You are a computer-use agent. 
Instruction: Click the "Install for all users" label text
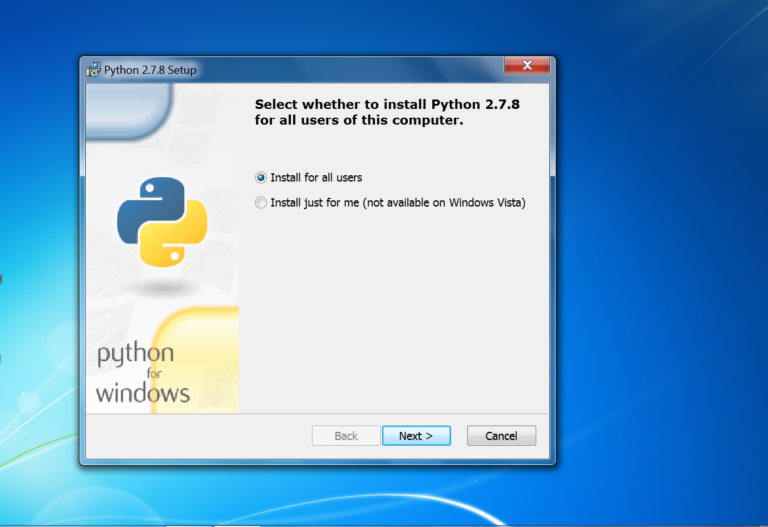tap(316, 178)
